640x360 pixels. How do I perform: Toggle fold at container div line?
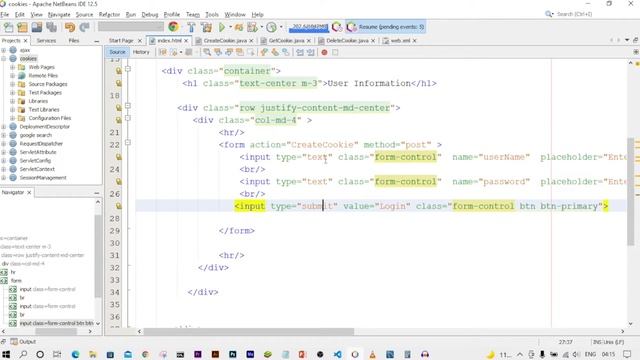128,69
